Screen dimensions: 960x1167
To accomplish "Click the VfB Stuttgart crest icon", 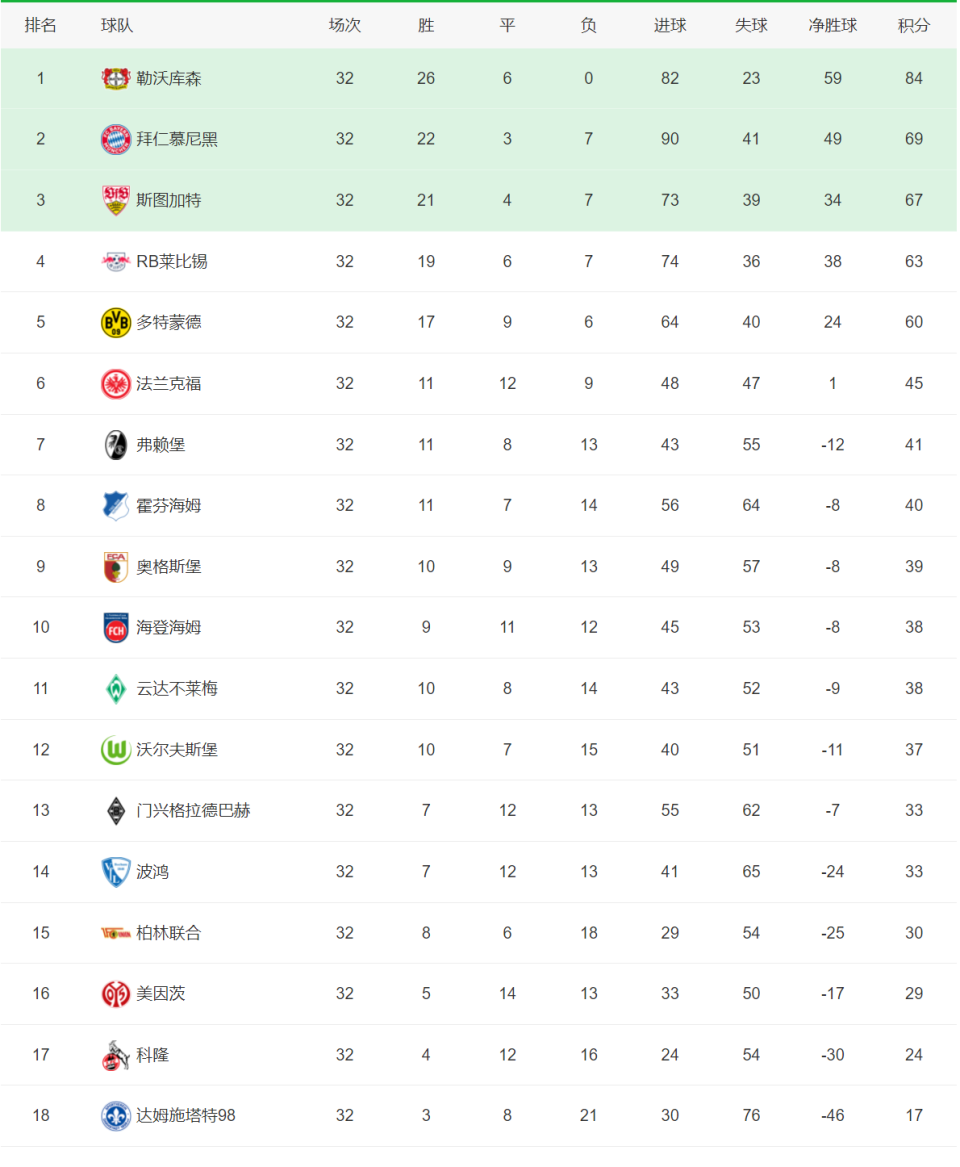I will pyautogui.click(x=116, y=200).
